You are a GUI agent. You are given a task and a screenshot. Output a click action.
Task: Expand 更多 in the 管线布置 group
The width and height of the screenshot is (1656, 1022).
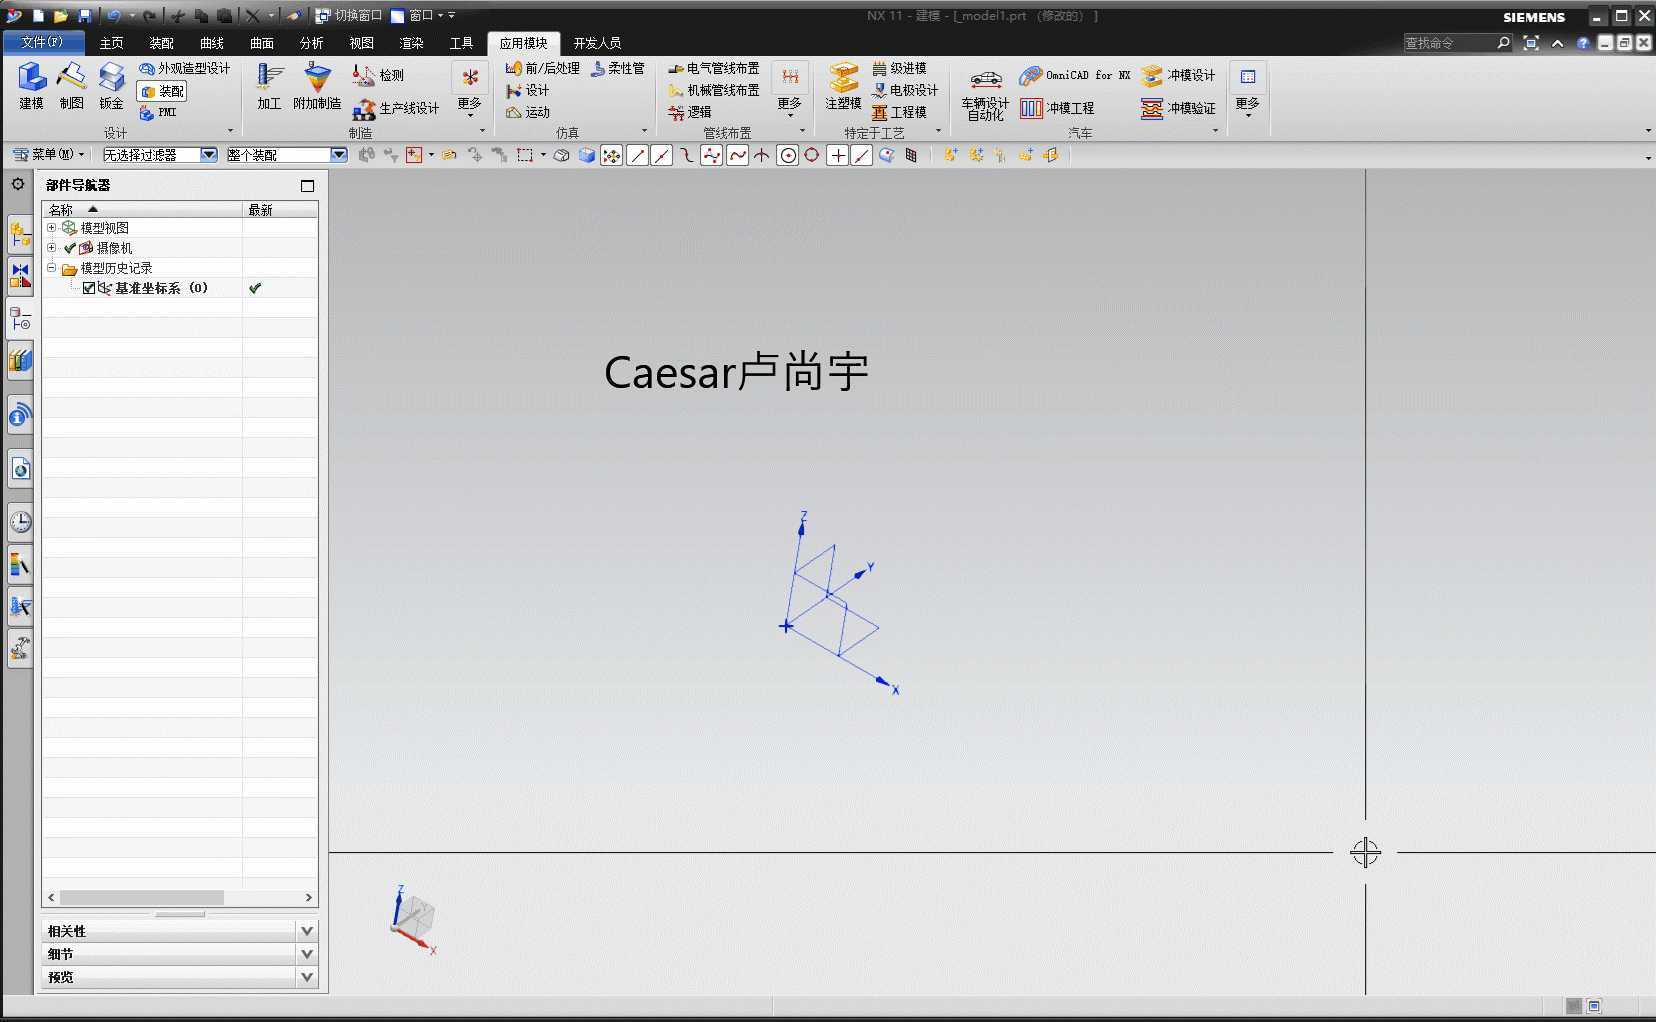pos(789,89)
